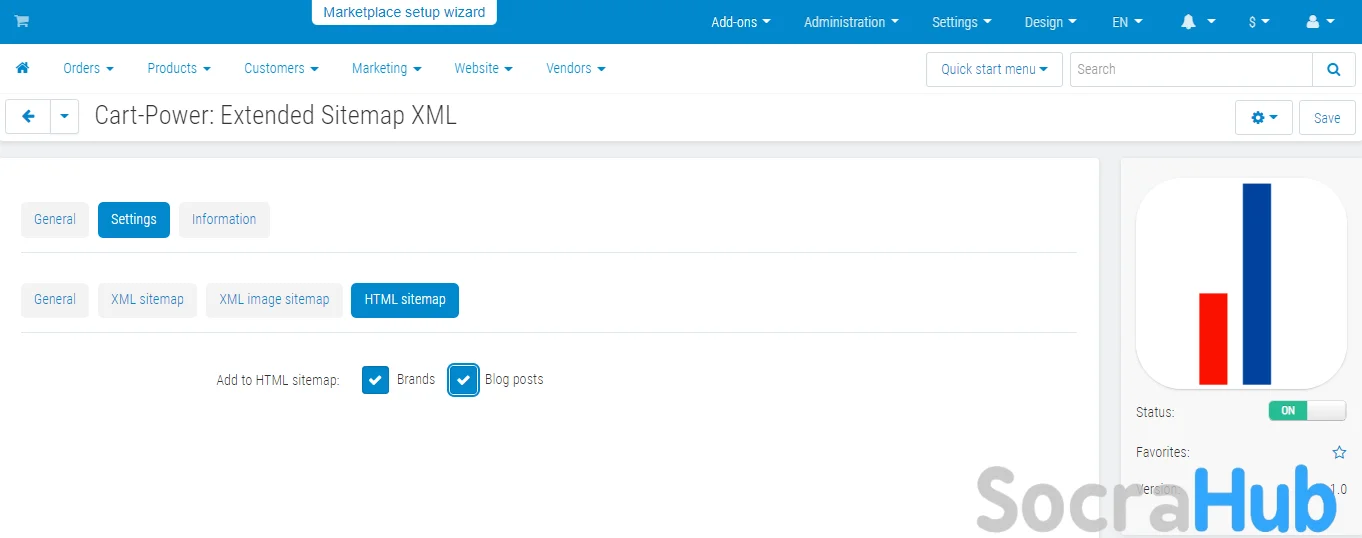Select the XML sitemap sub-tab
1362x538 pixels.
coord(147,300)
